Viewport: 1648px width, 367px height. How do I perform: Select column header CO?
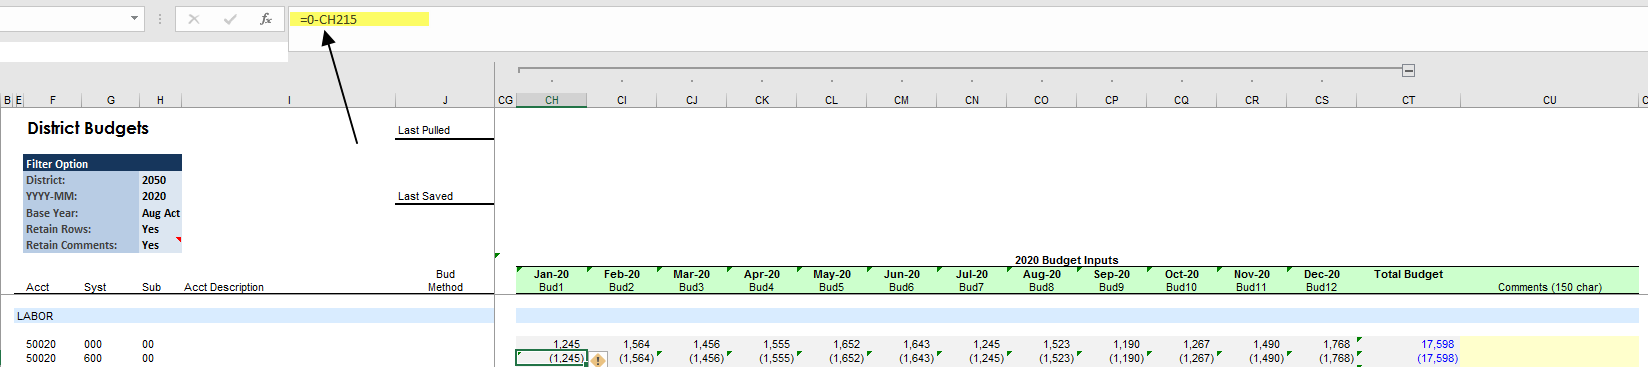[1042, 100]
